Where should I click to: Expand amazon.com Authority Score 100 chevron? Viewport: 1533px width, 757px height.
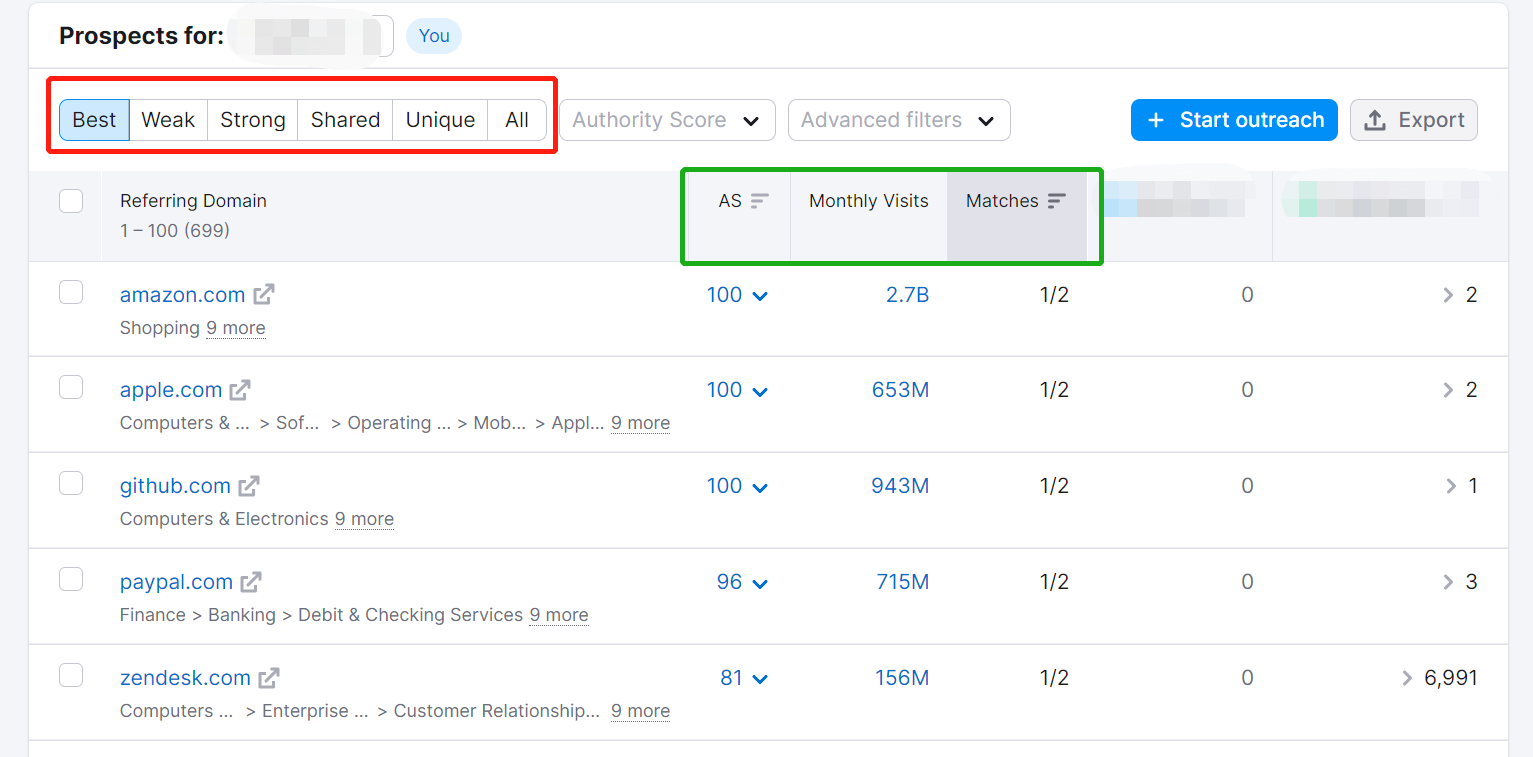(760, 296)
